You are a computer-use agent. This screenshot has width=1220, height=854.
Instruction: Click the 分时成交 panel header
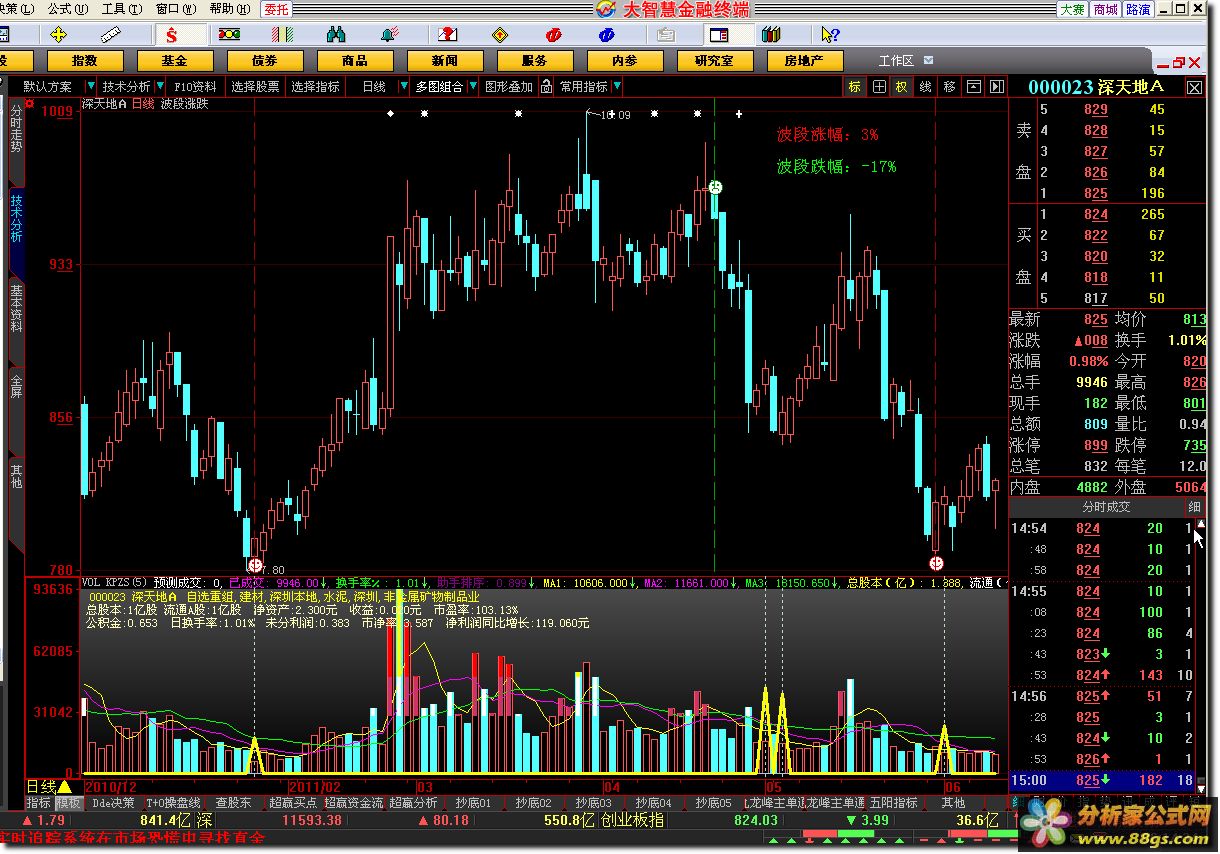[1098, 507]
